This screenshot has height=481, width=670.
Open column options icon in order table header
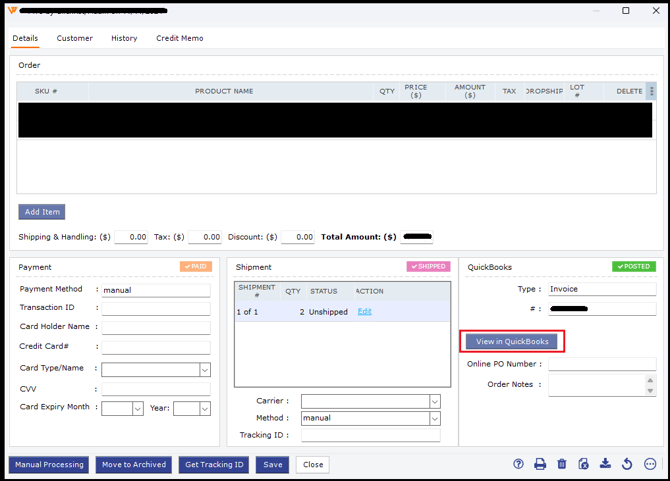(x=652, y=91)
